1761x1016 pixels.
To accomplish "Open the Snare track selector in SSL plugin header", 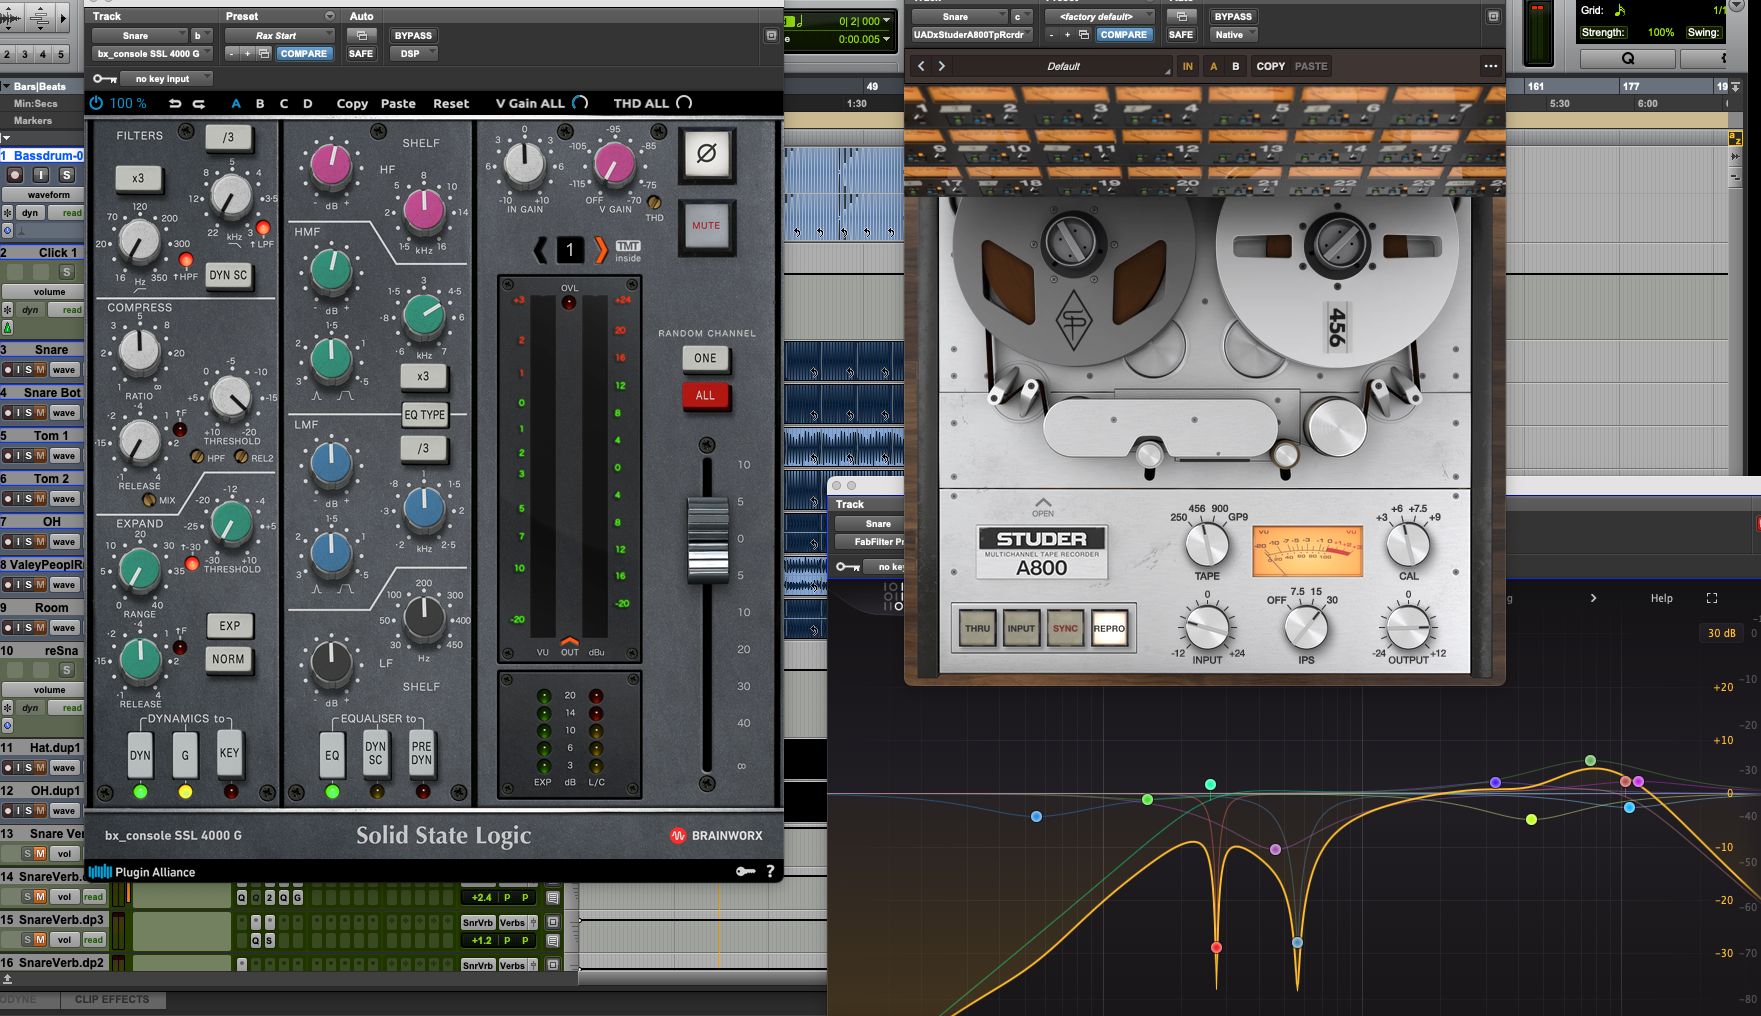I will click(139, 36).
